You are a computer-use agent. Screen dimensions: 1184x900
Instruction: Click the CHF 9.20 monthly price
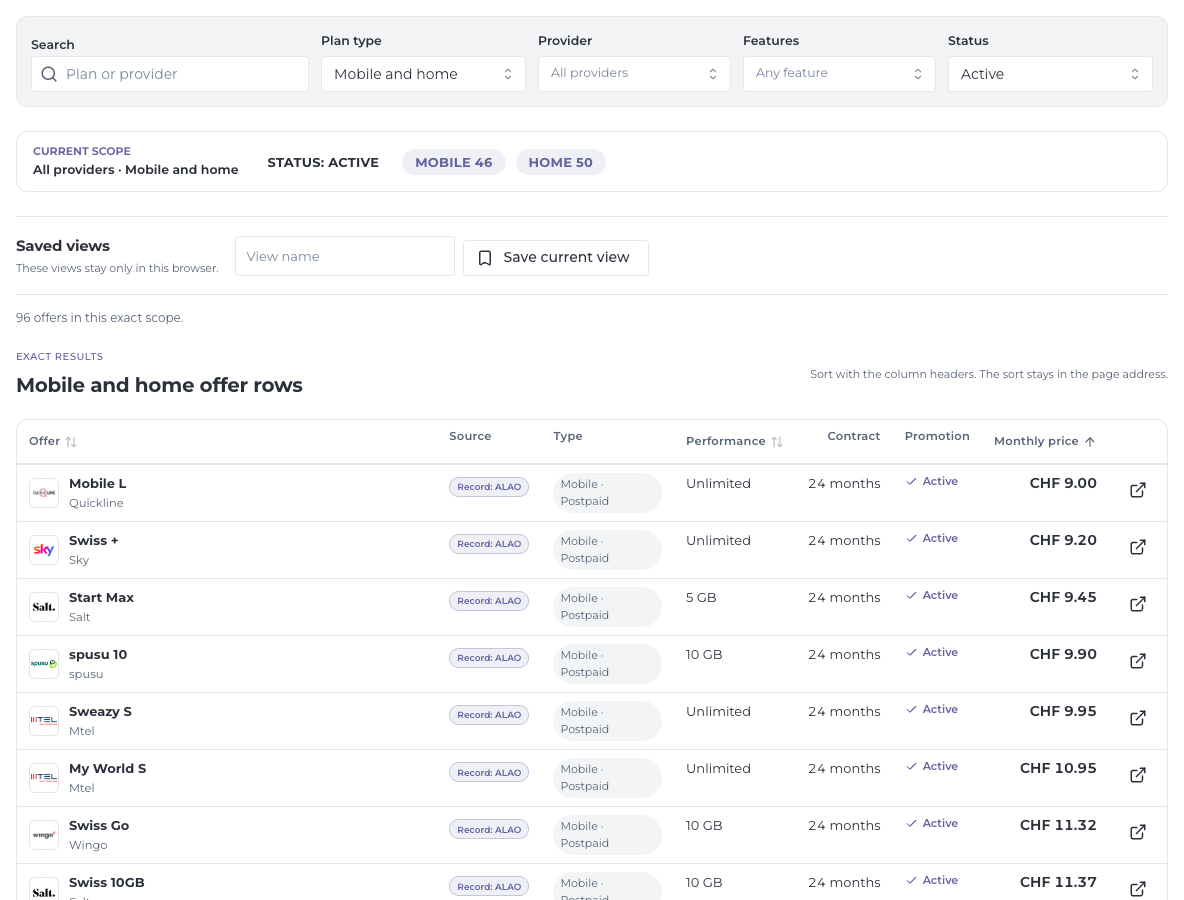(1062, 541)
